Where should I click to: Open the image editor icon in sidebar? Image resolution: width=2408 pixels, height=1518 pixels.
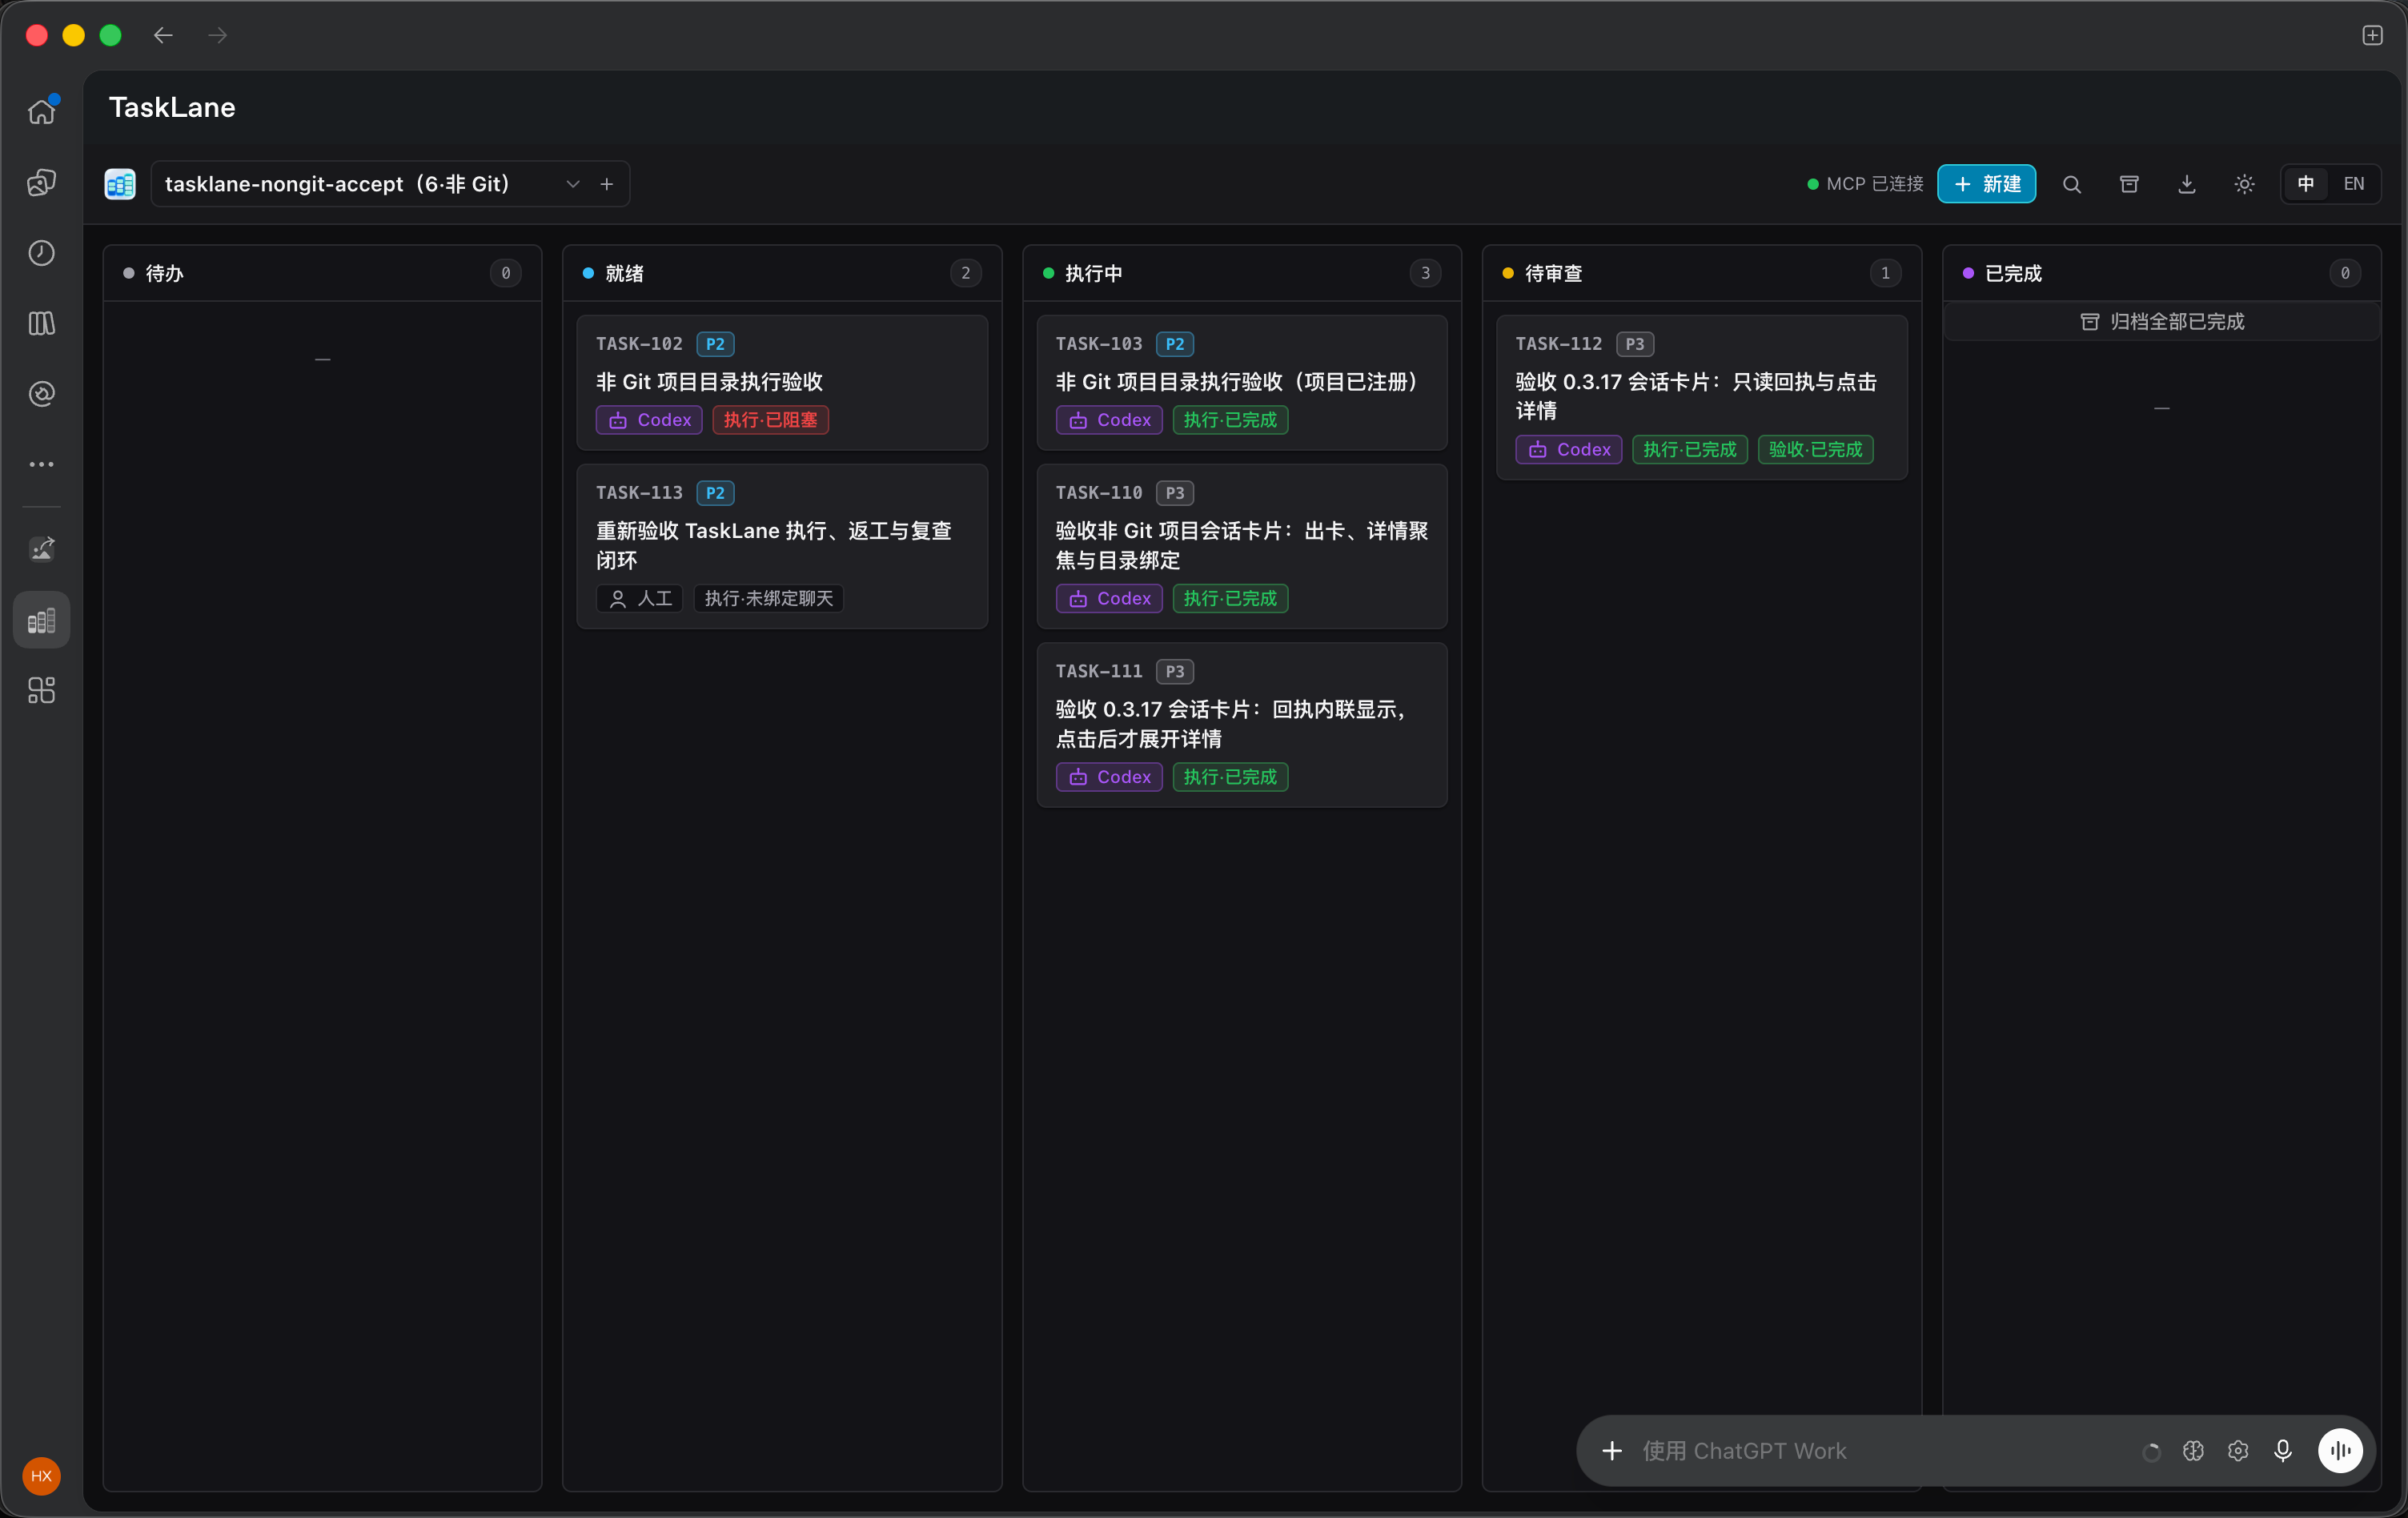click(41, 549)
